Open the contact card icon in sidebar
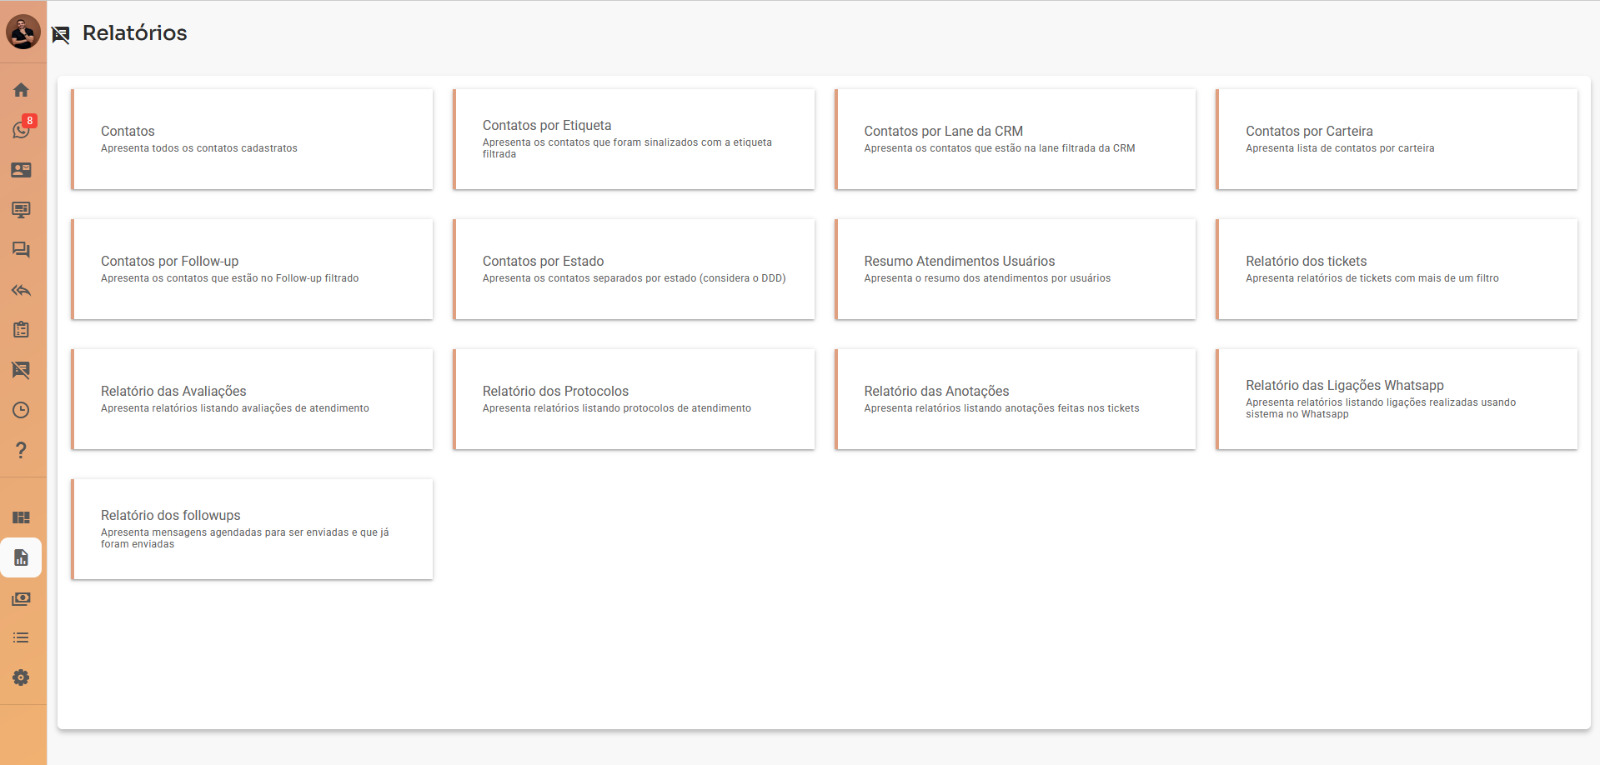This screenshot has width=1600, height=765. point(21,170)
